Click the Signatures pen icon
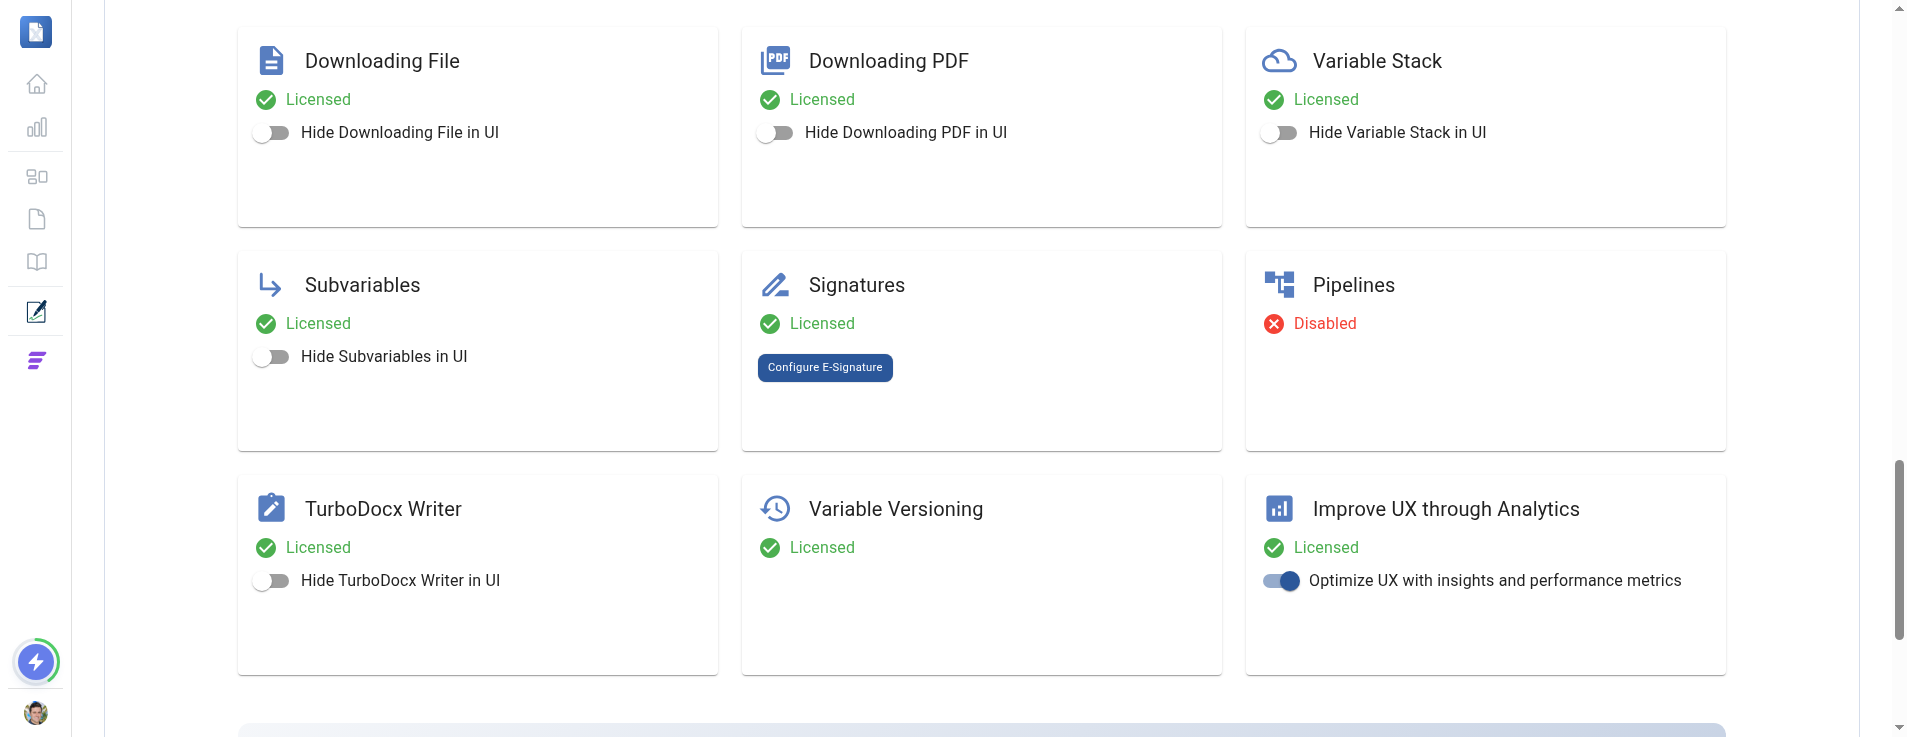Image resolution: width=1907 pixels, height=737 pixels. tap(775, 285)
